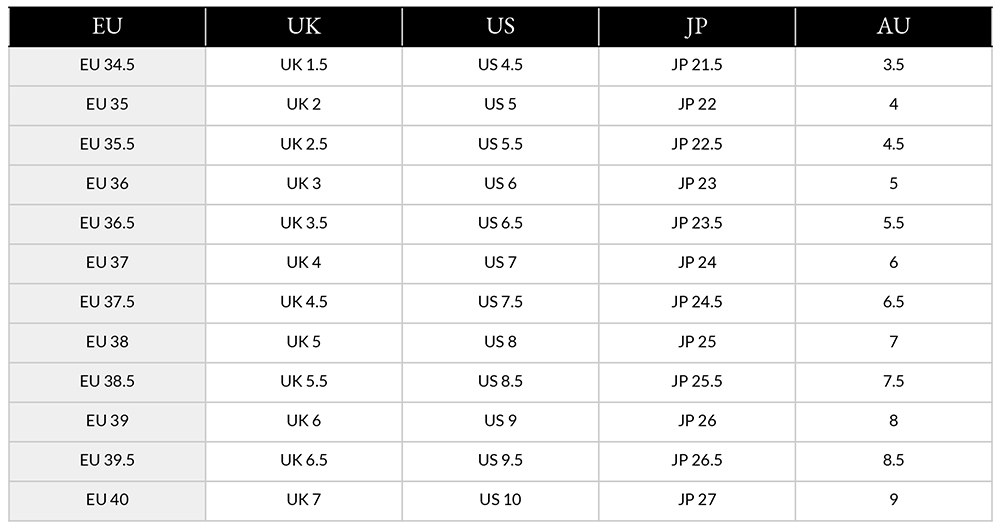Image resolution: width=1000 pixels, height=531 pixels.
Task: Select the UK 2 cell
Action: [304, 105]
